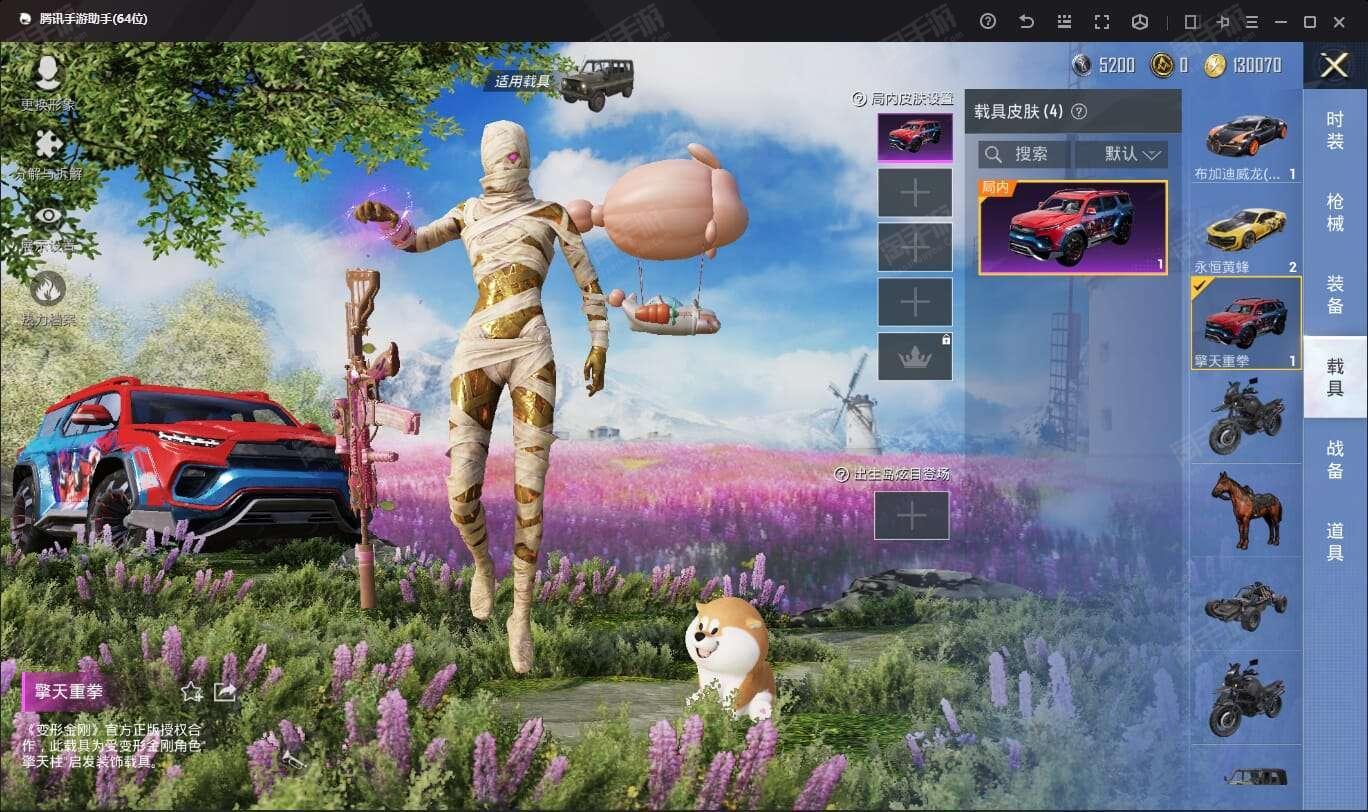Viewport: 1368px width, 812px height.
Task: Click the 搜索 search field
Action: [x=1023, y=154]
